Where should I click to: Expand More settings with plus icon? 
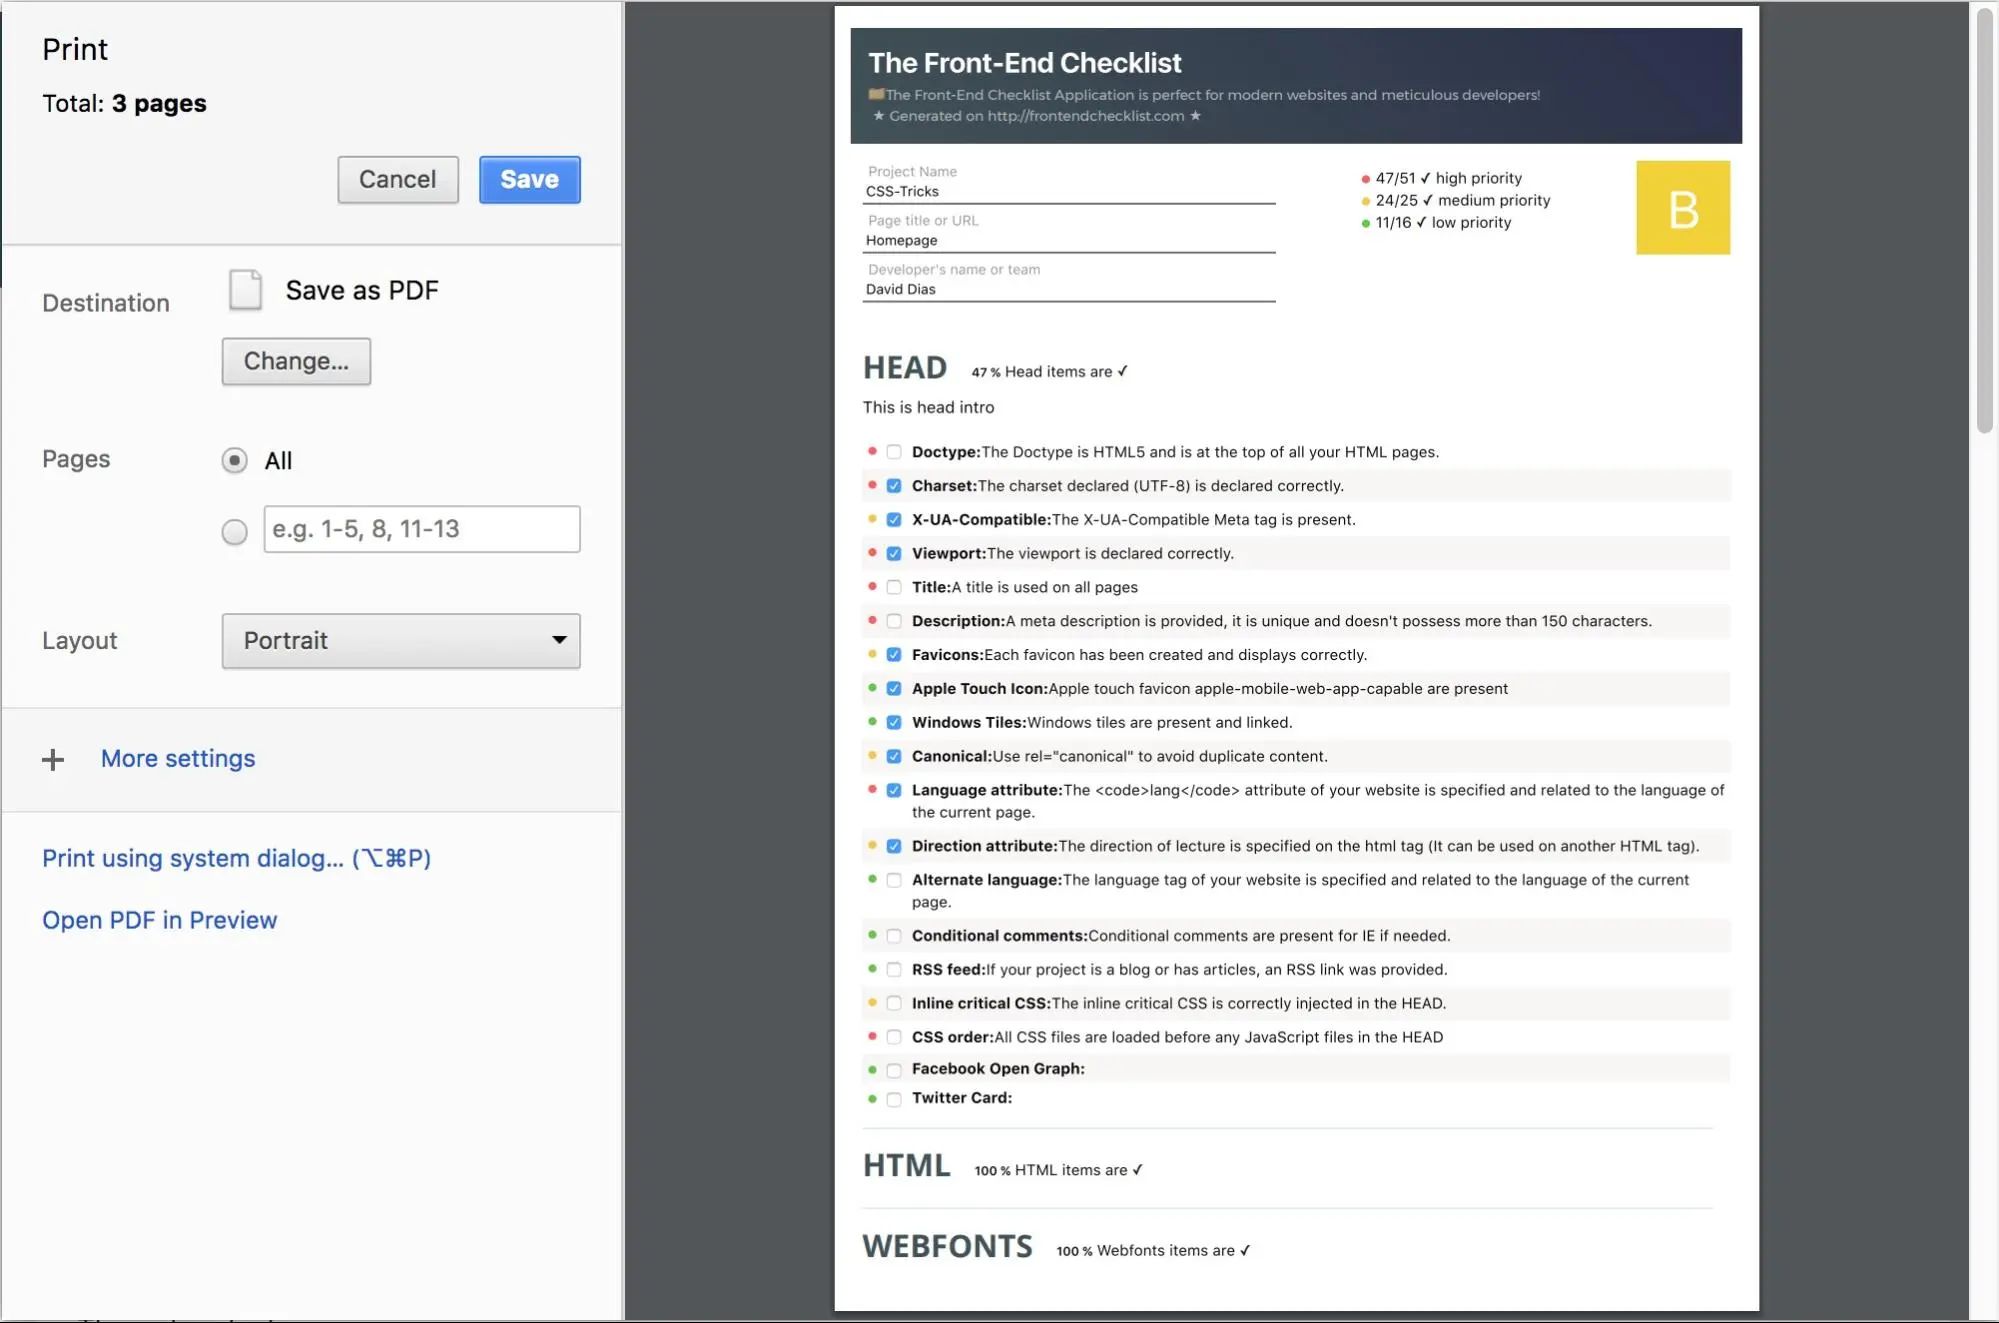[x=53, y=760]
